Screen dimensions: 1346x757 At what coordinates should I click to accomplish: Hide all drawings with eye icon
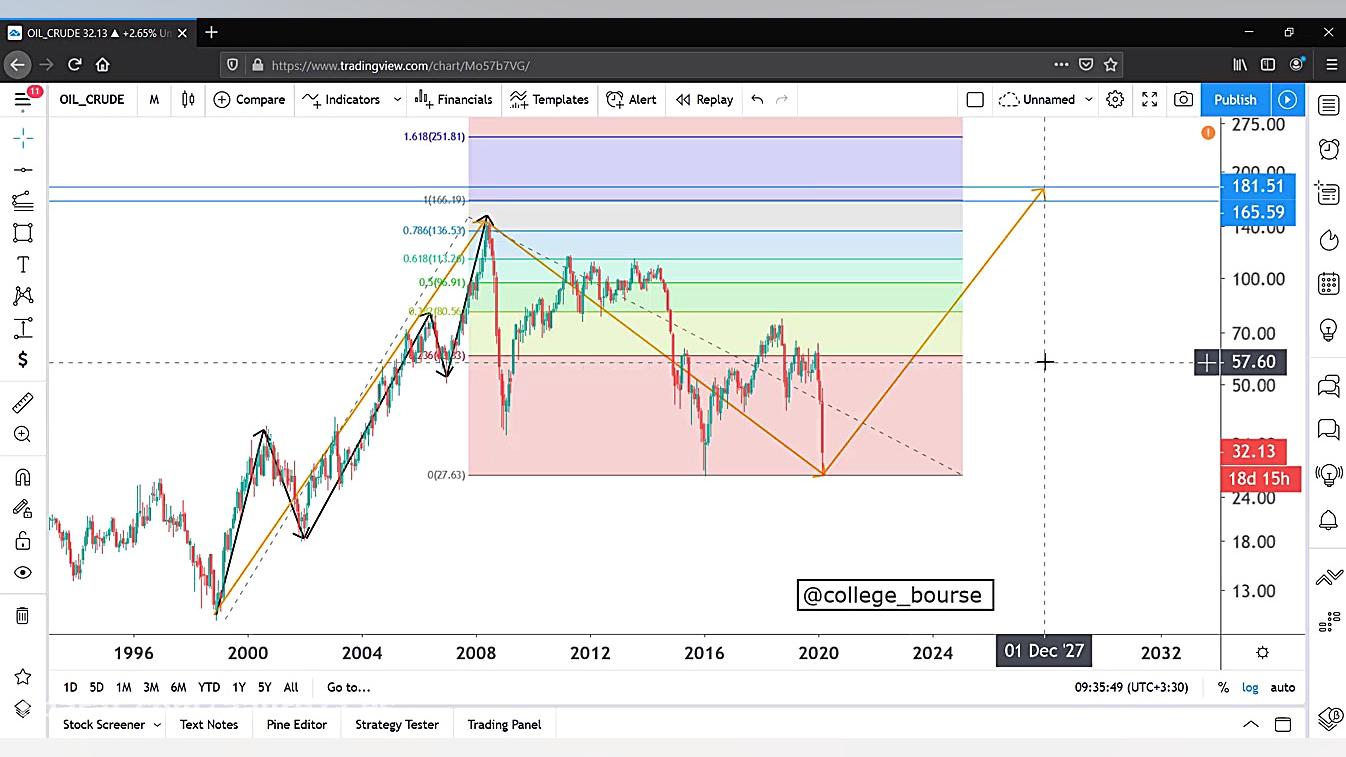pos(23,573)
